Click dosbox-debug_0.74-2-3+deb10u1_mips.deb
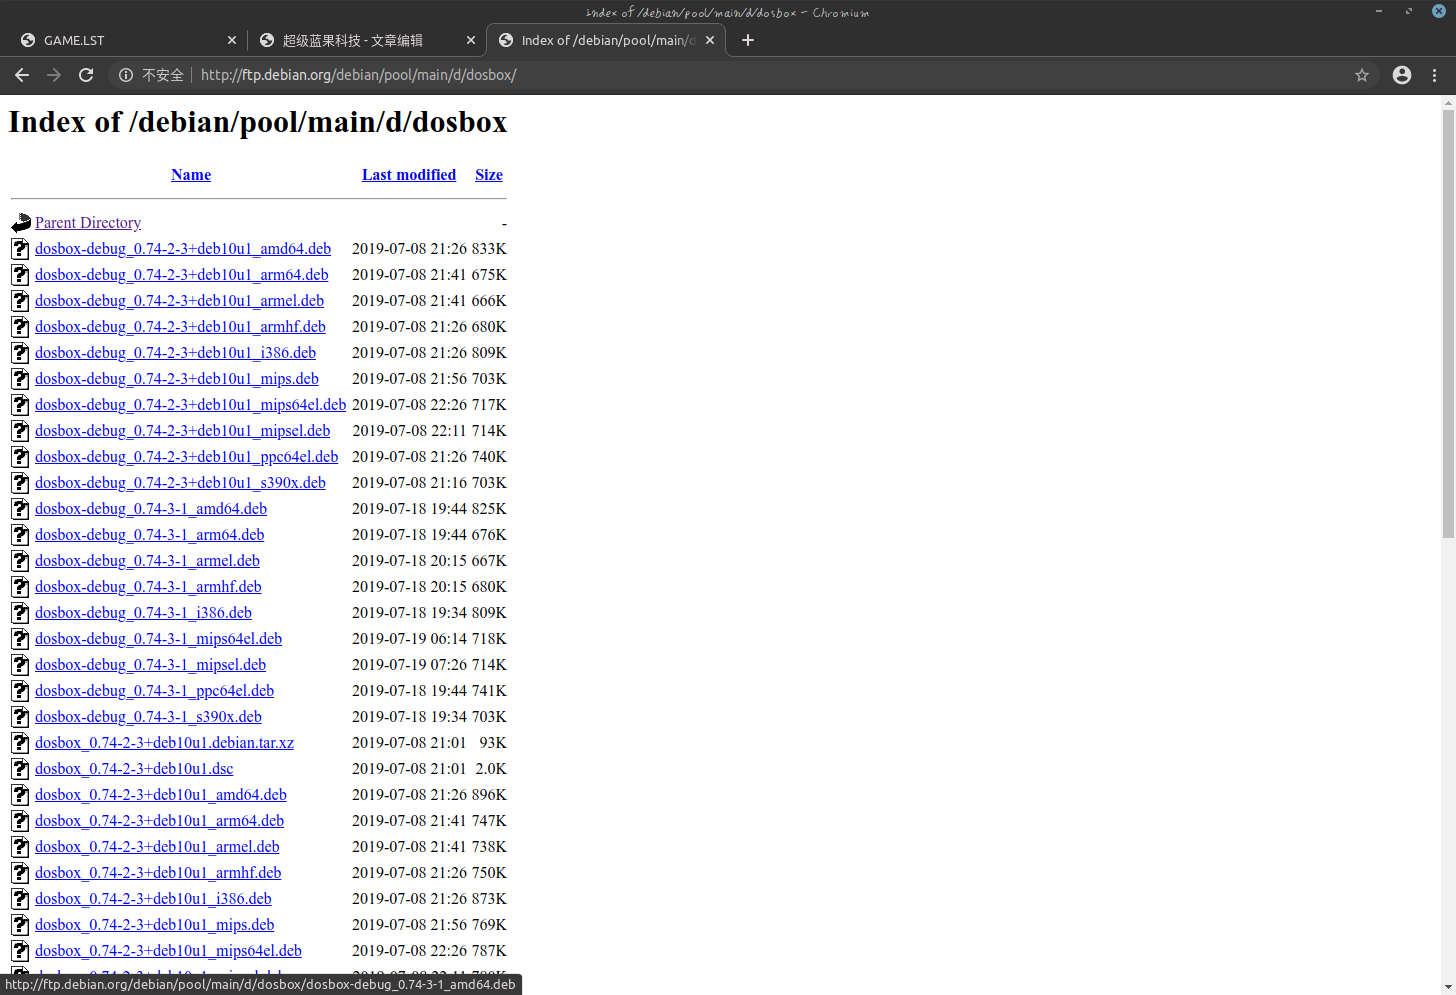 click(177, 379)
